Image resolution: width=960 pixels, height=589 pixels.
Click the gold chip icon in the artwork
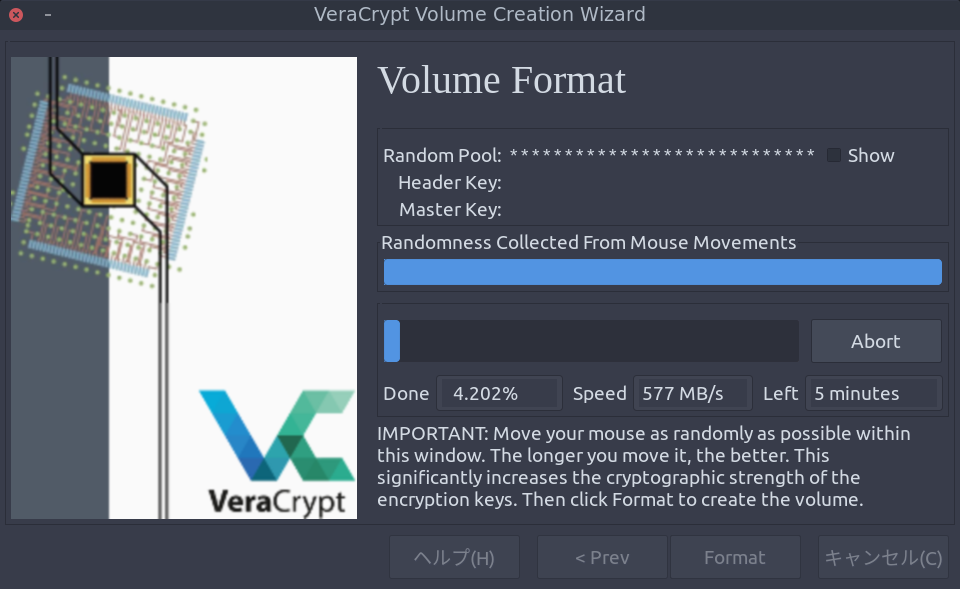107,179
